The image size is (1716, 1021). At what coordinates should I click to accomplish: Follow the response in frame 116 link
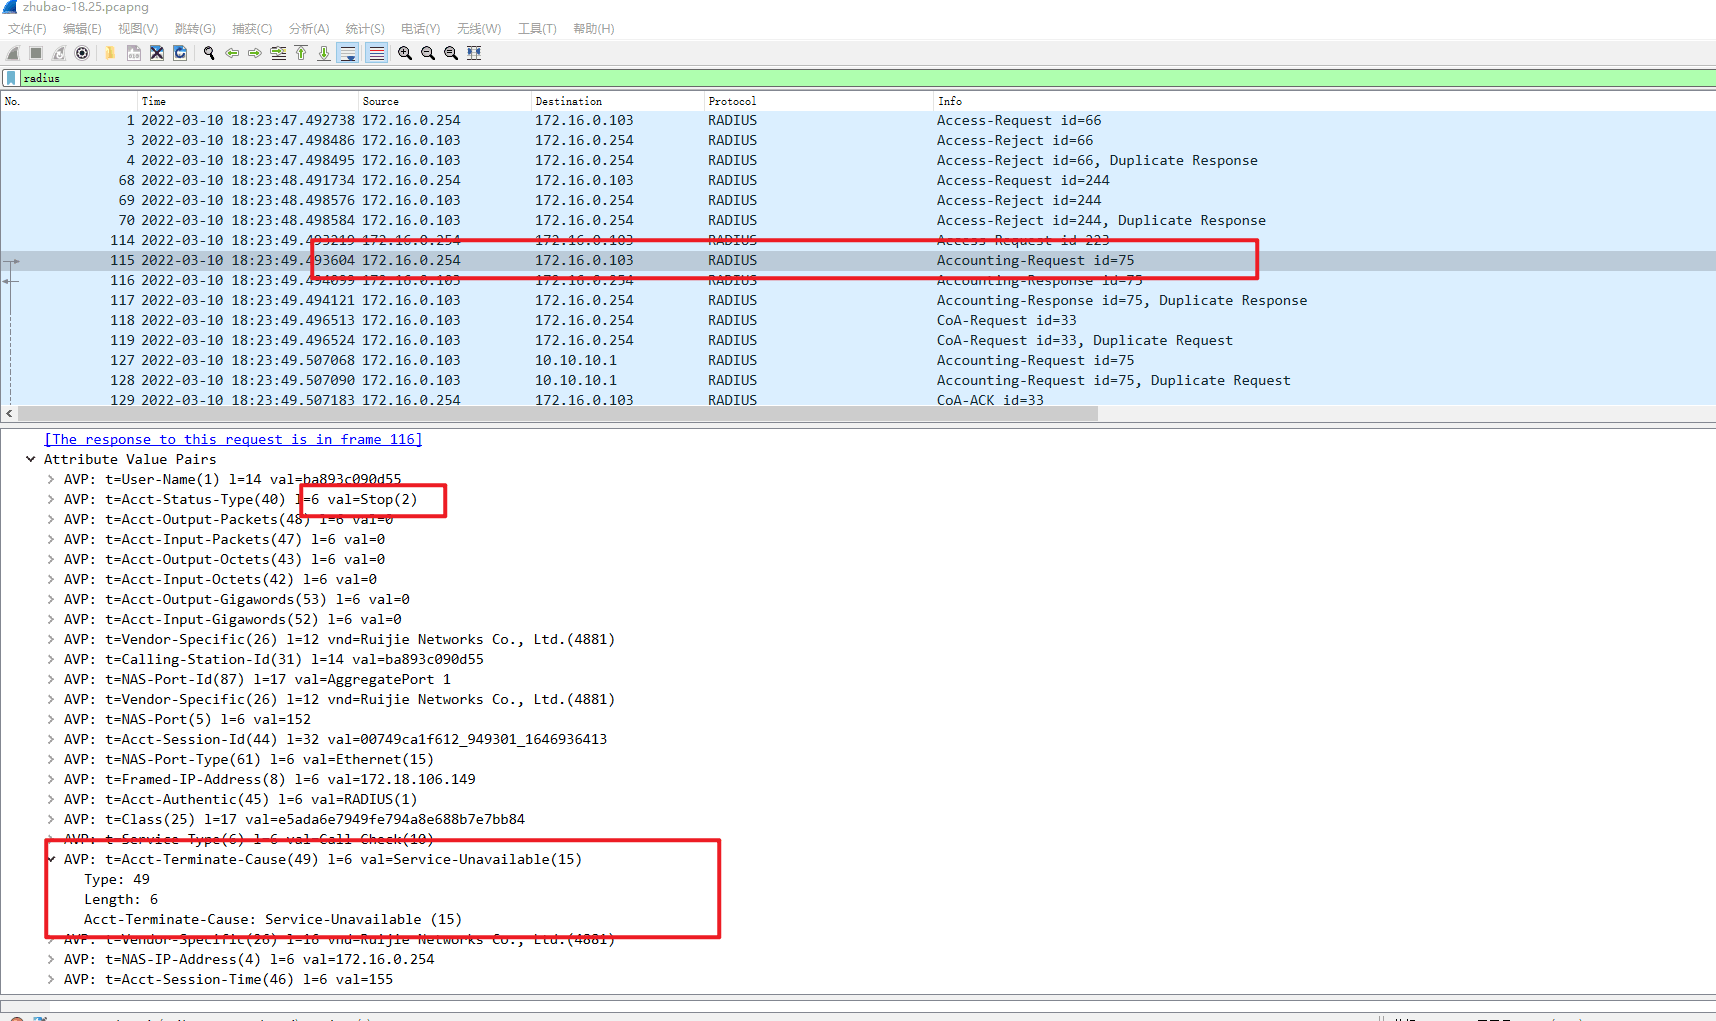[233, 439]
